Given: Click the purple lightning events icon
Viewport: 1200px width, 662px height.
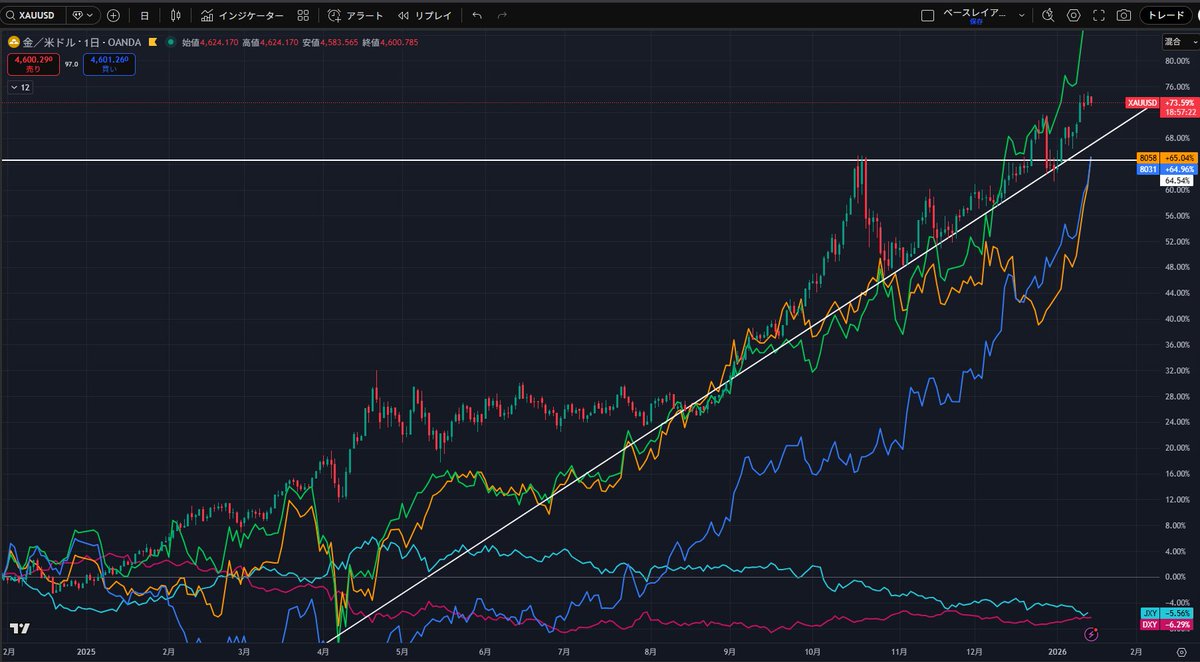Looking at the screenshot, I should pyautogui.click(x=1093, y=633).
